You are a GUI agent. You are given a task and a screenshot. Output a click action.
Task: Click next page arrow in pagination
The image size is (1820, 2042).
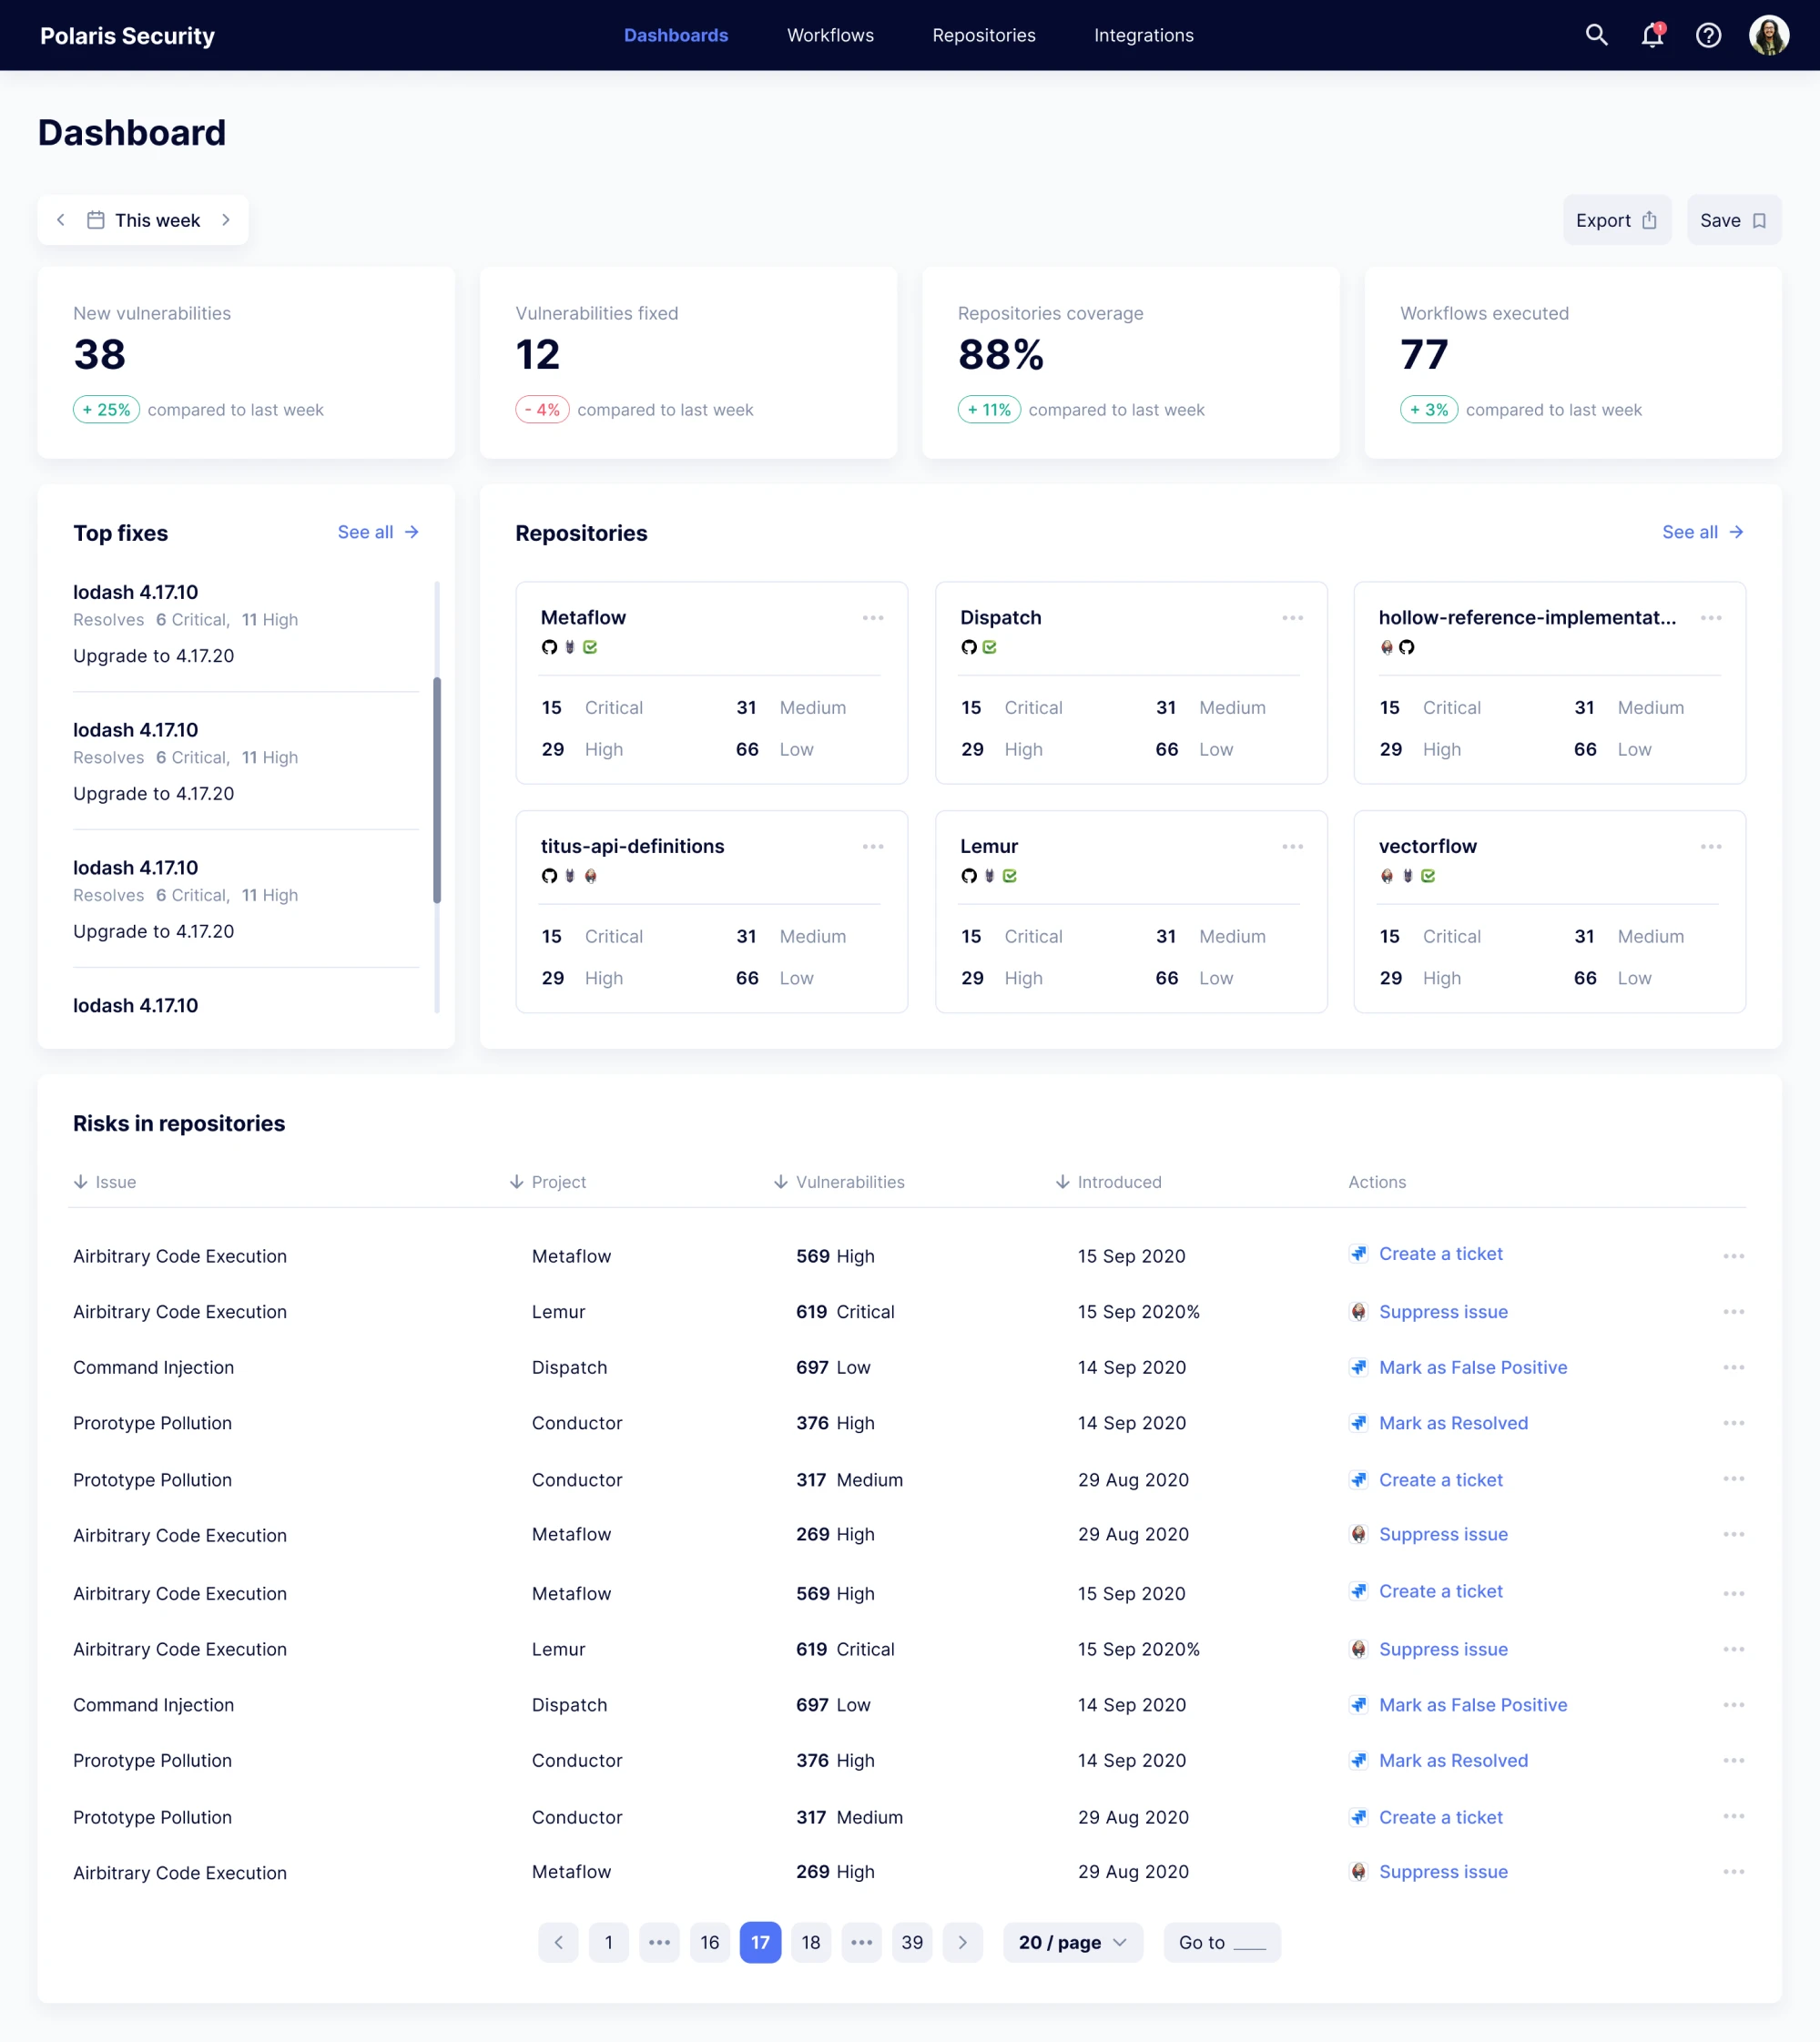962,1942
